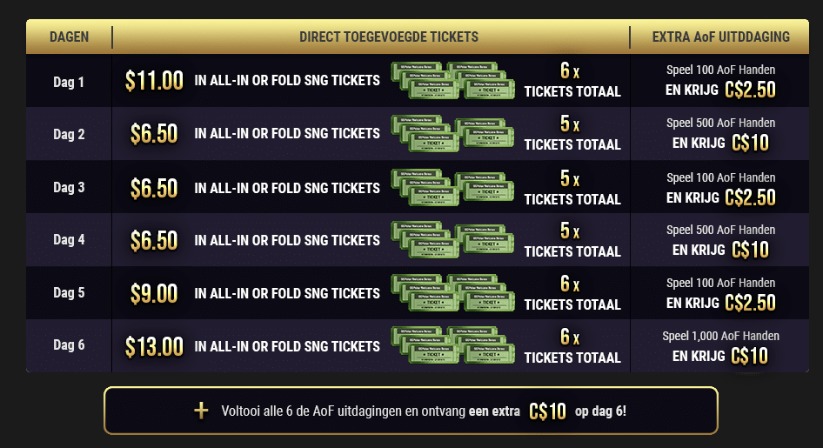Click "6 x Tickets Totaal" in Dag 5 row
The image size is (823, 448).
pyautogui.click(x=572, y=294)
